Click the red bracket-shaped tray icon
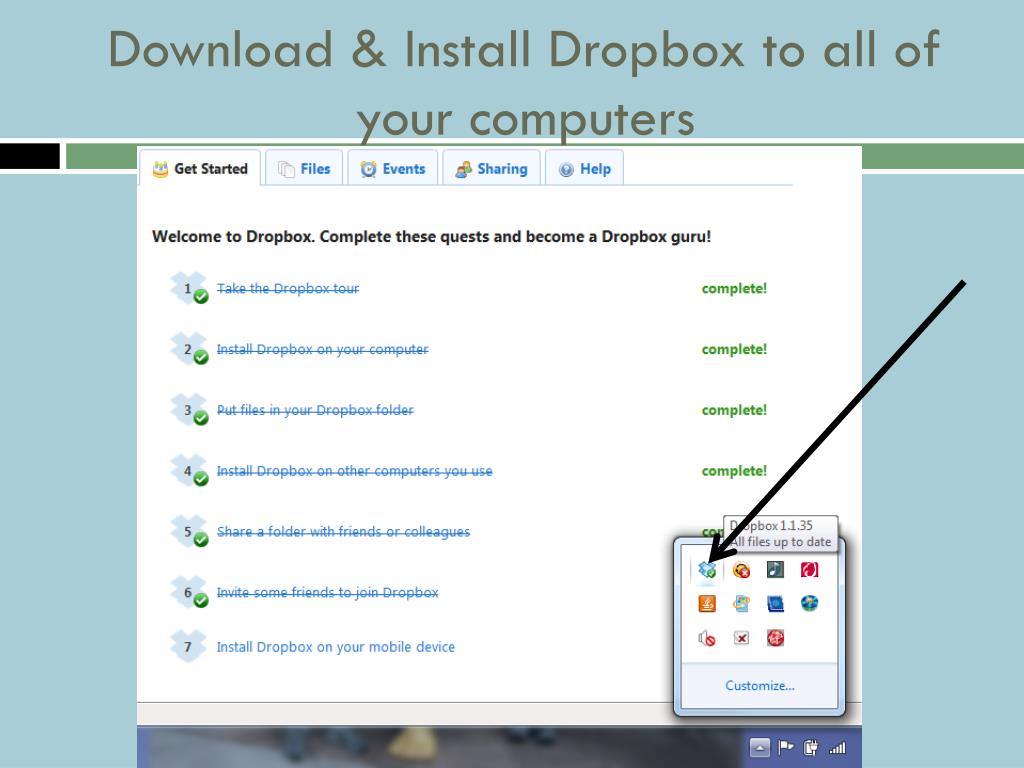Viewport: 1024px width, 768px height. click(809, 569)
